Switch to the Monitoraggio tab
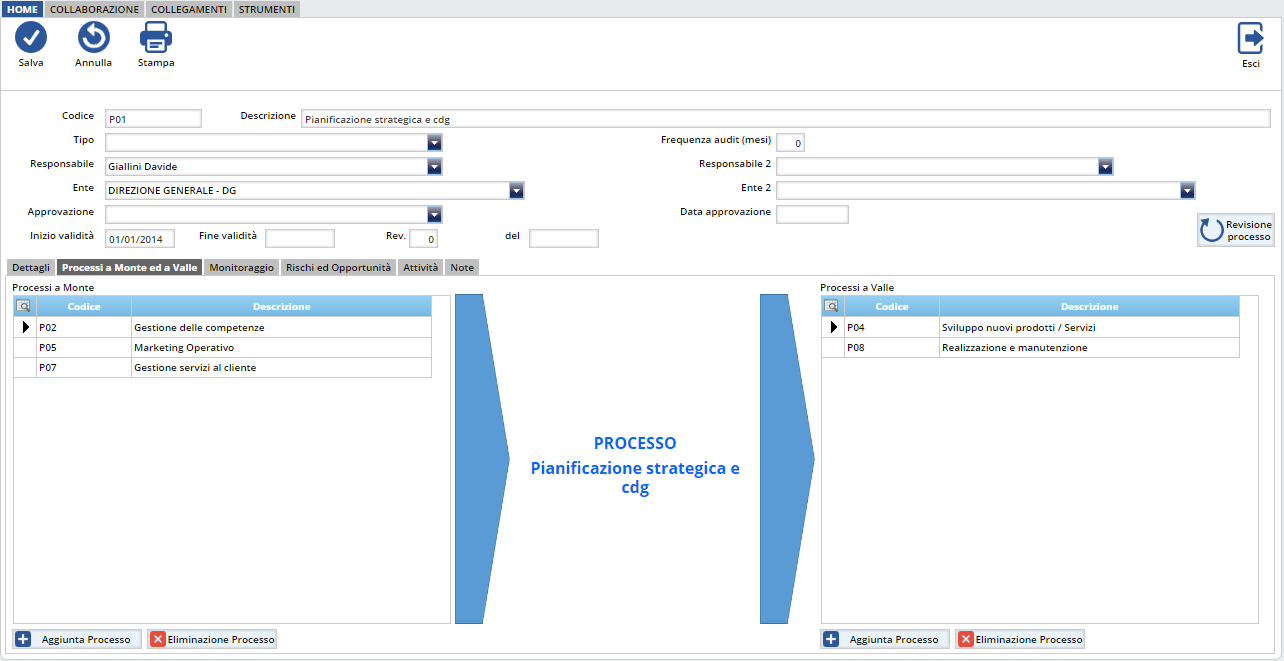 pyautogui.click(x=241, y=268)
